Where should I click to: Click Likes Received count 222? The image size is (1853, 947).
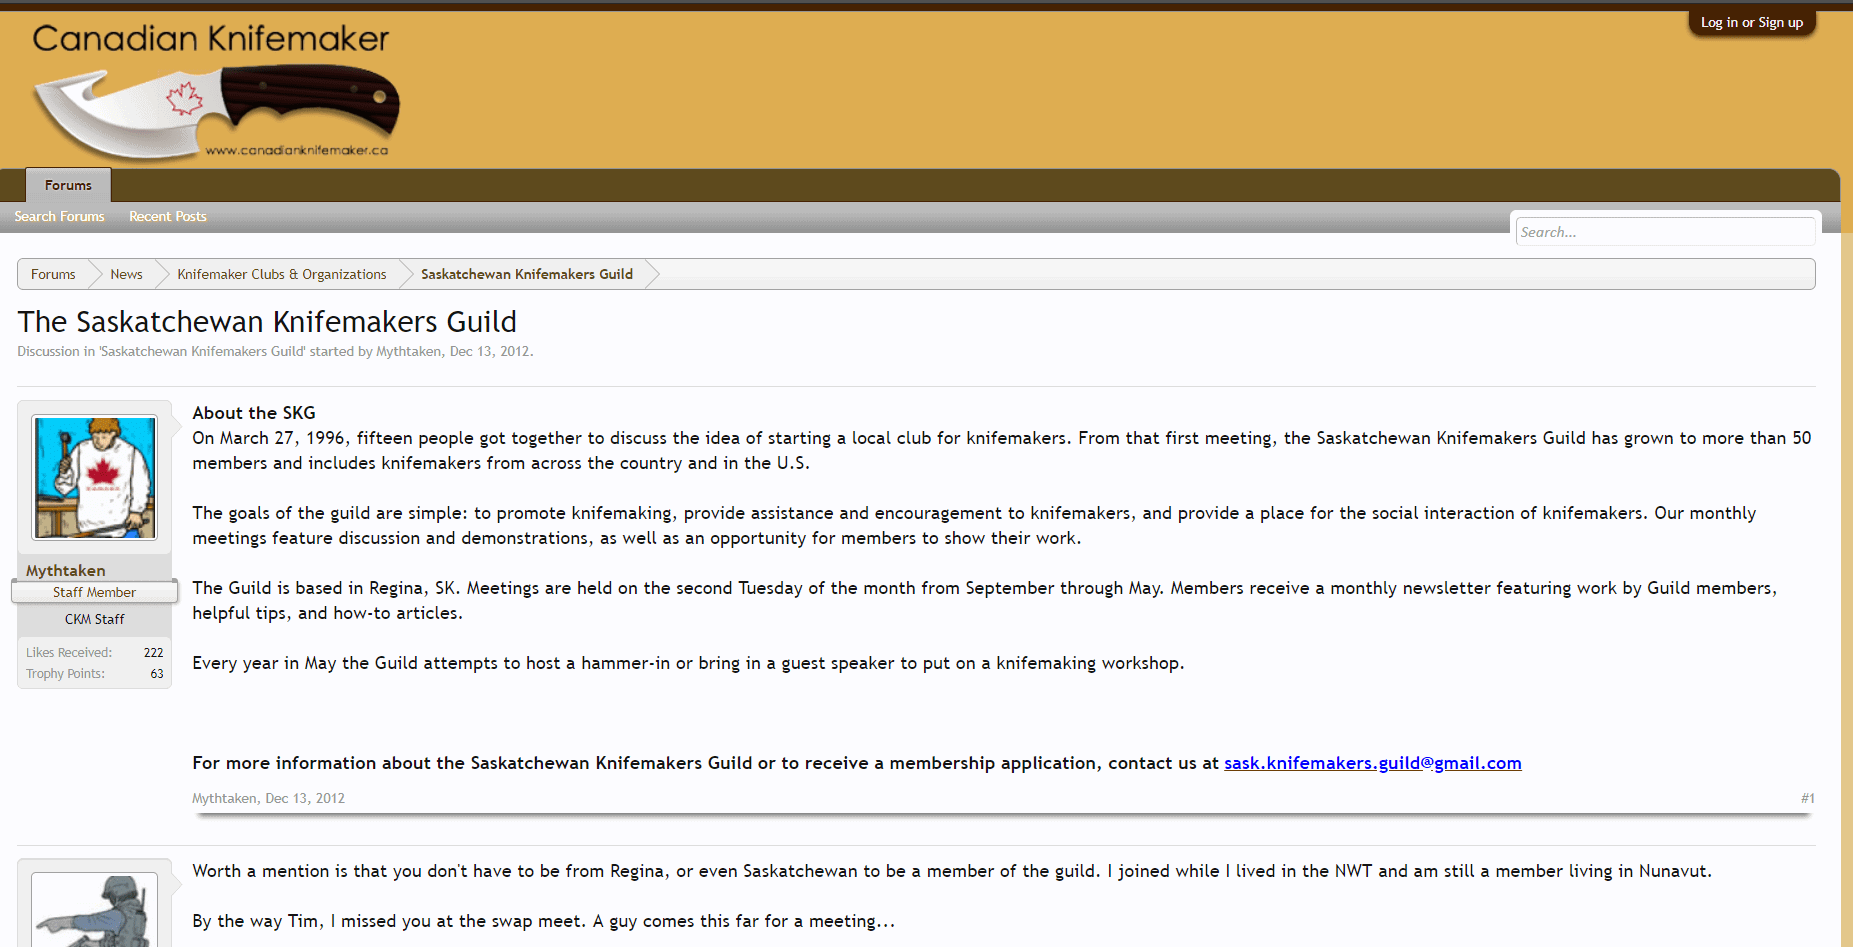(x=153, y=652)
